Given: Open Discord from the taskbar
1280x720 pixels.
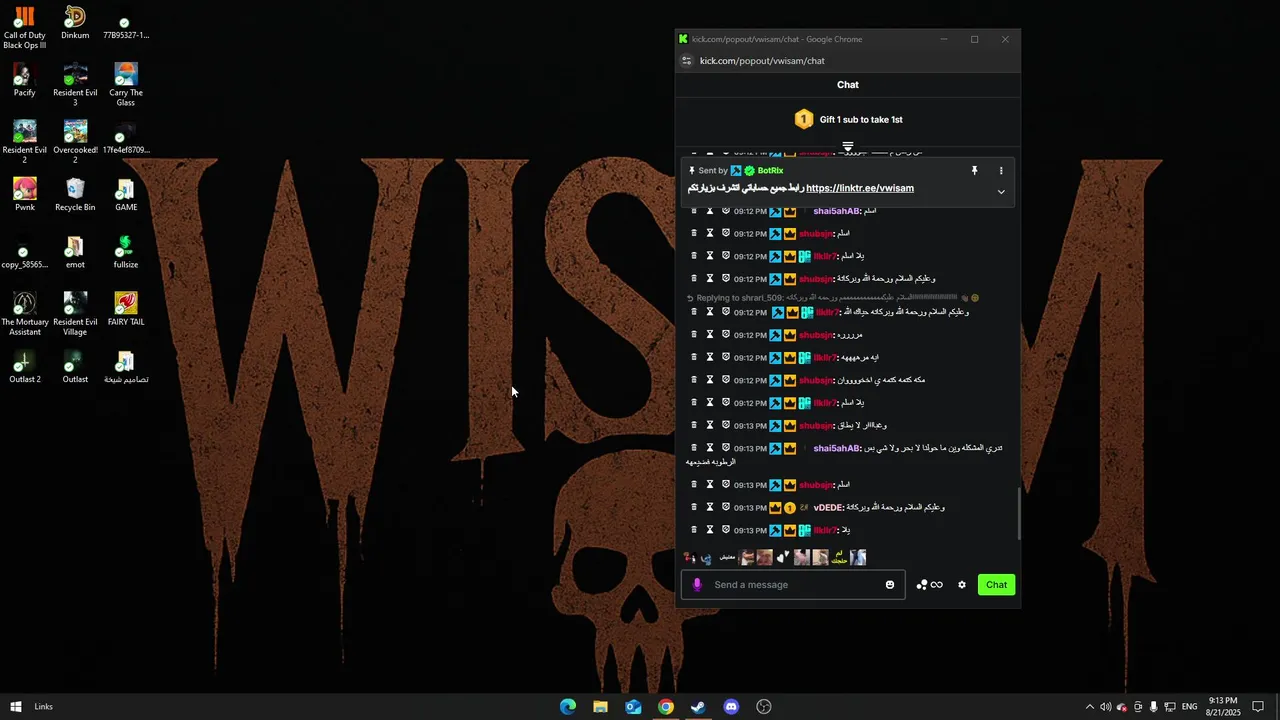Looking at the screenshot, I should [731, 707].
